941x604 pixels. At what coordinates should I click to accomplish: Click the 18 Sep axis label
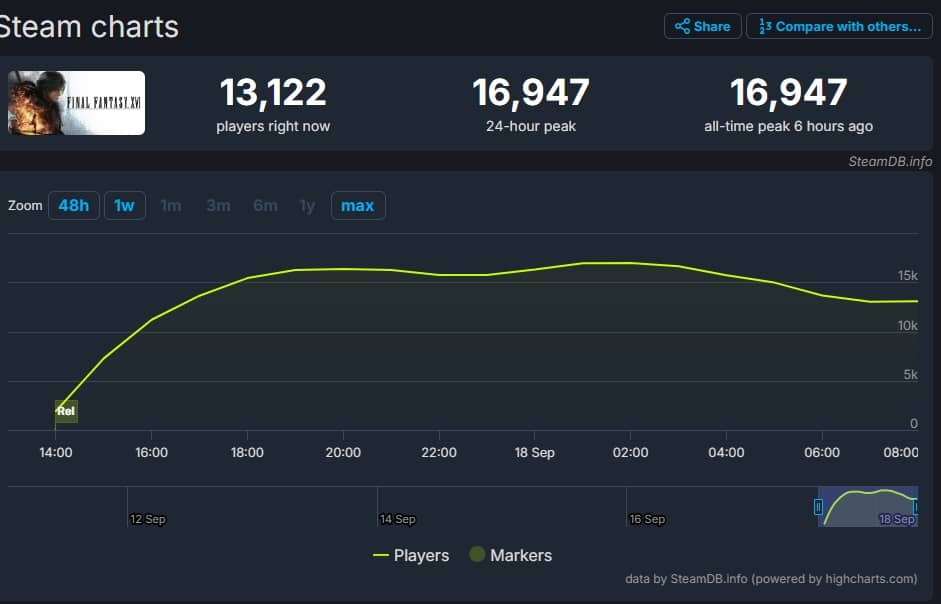tap(534, 453)
